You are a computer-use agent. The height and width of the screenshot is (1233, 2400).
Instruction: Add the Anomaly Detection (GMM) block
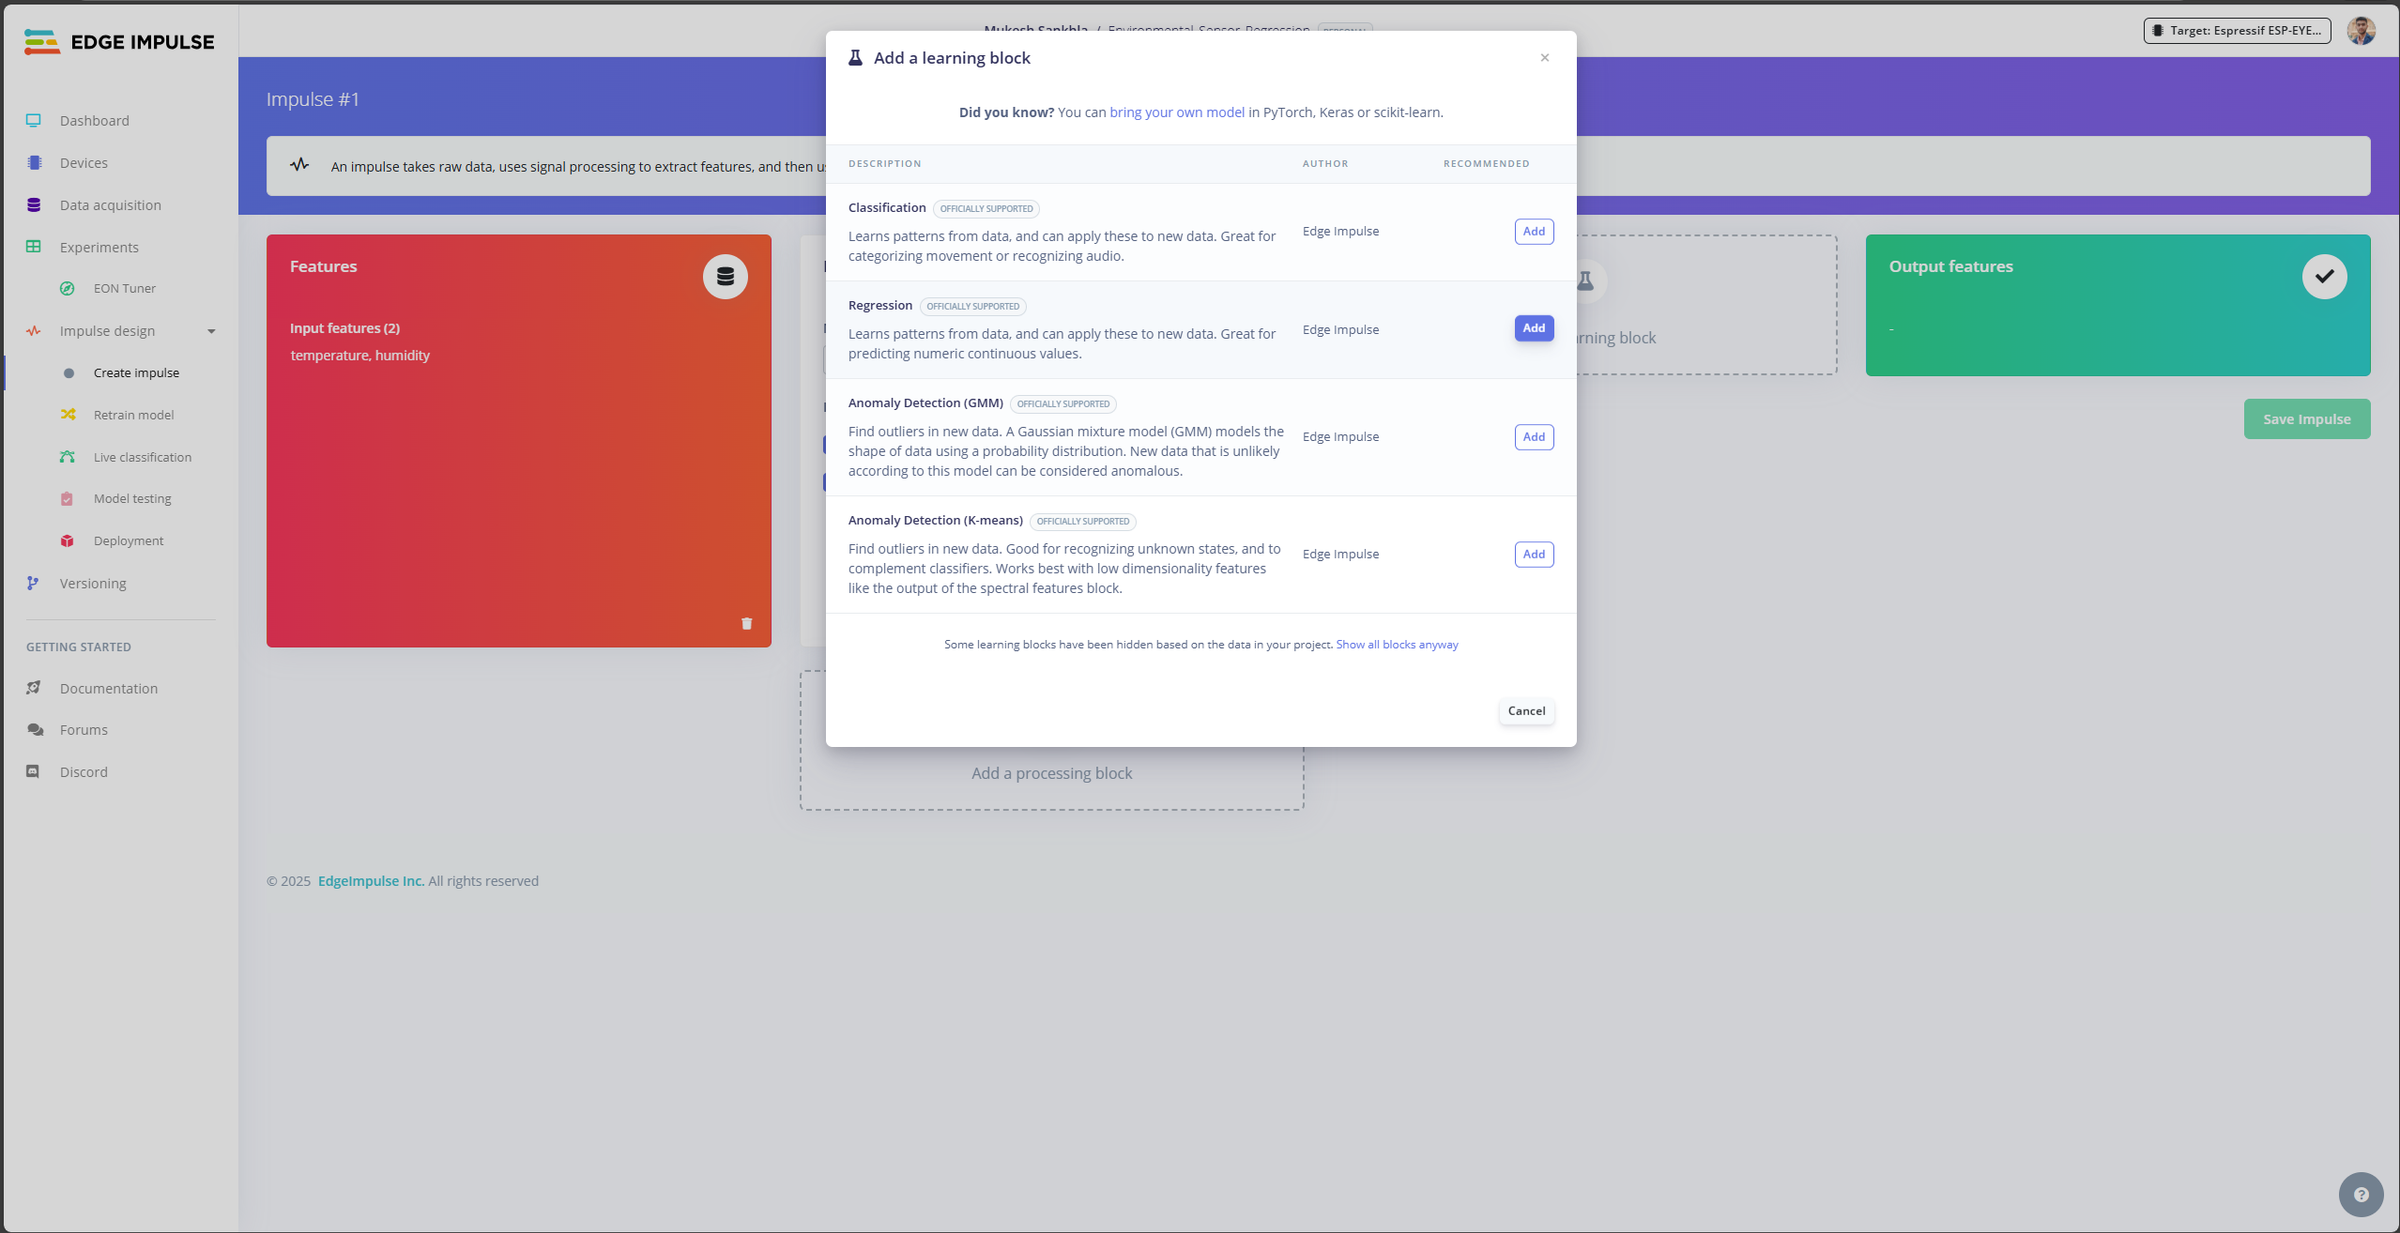pyautogui.click(x=1533, y=437)
